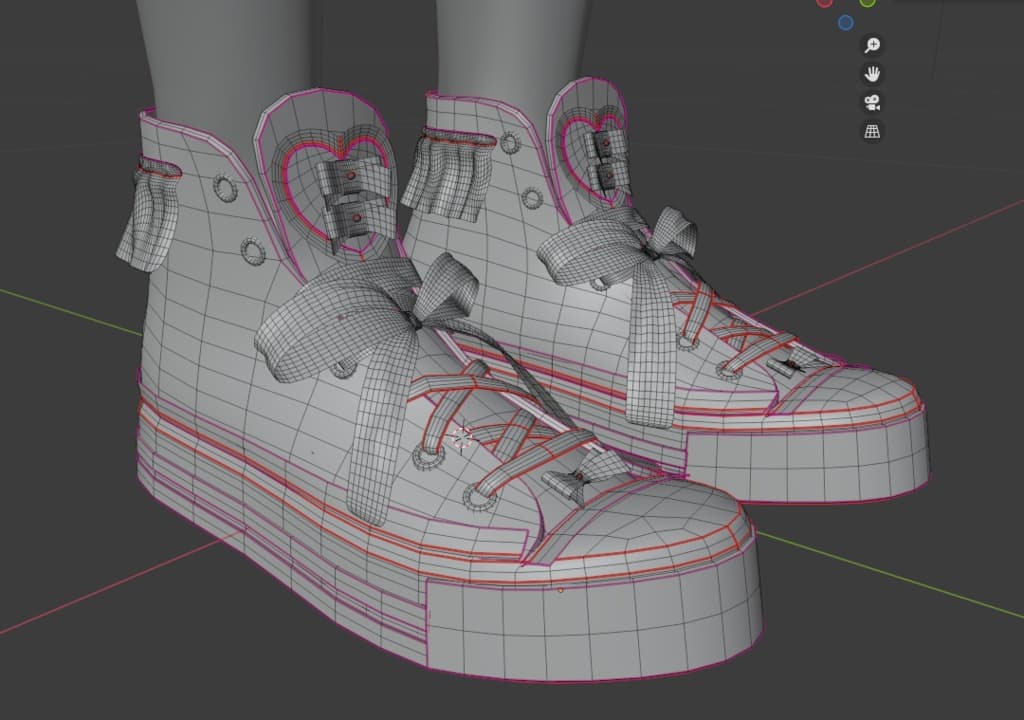
Task: Click the 3D cursor on the front shoe
Action: pyautogui.click(x=462, y=436)
